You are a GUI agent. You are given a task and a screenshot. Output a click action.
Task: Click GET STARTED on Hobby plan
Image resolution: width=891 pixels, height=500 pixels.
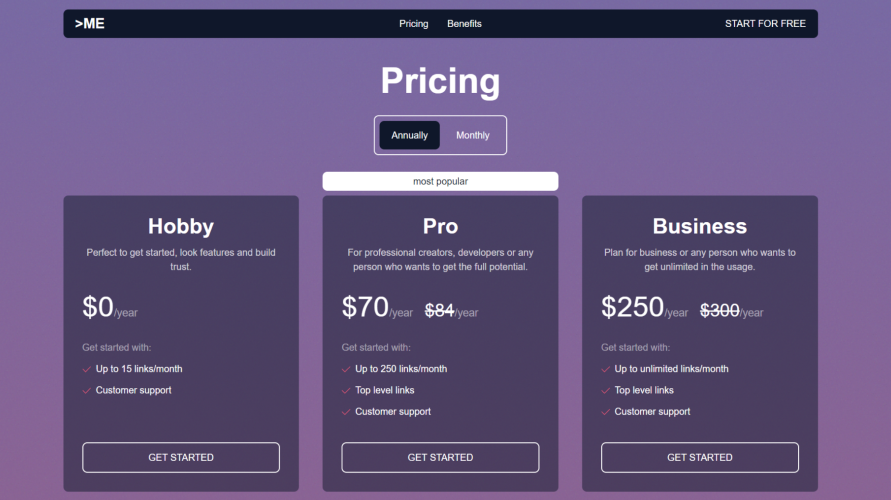click(181, 457)
